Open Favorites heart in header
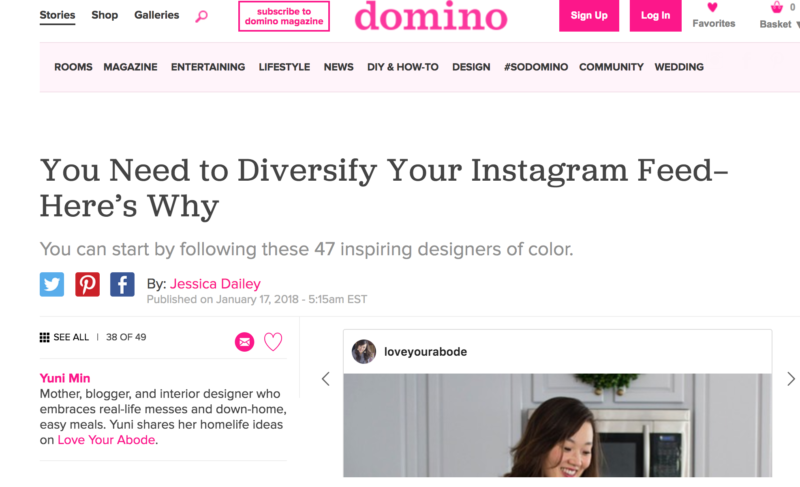The width and height of the screenshot is (800, 487). click(713, 8)
